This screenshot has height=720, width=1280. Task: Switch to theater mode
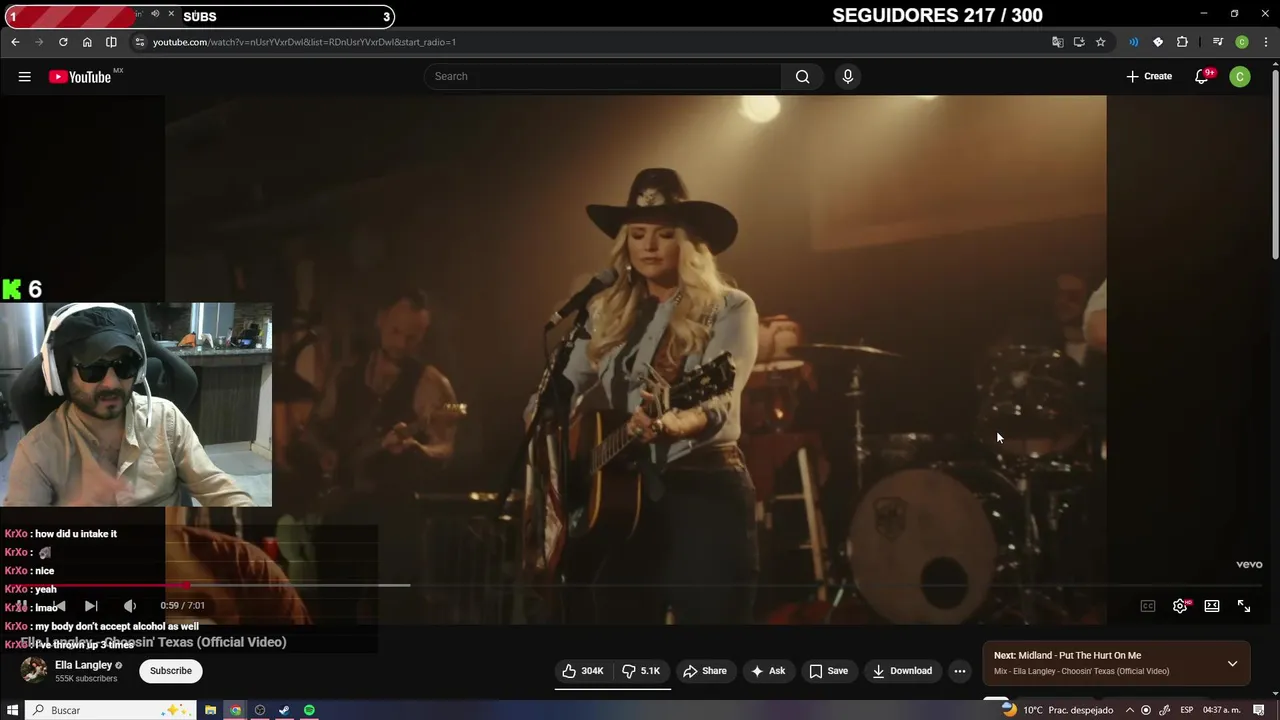click(x=1212, y=606)
